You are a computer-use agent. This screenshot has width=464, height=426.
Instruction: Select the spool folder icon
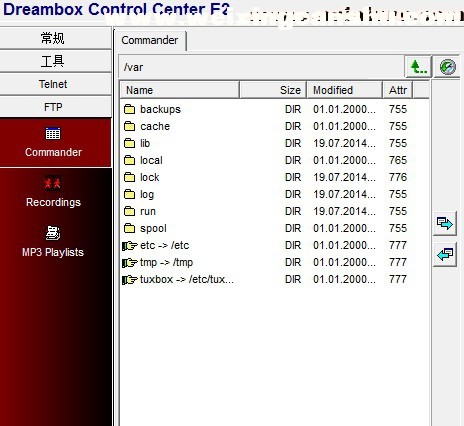pos(129,228)
